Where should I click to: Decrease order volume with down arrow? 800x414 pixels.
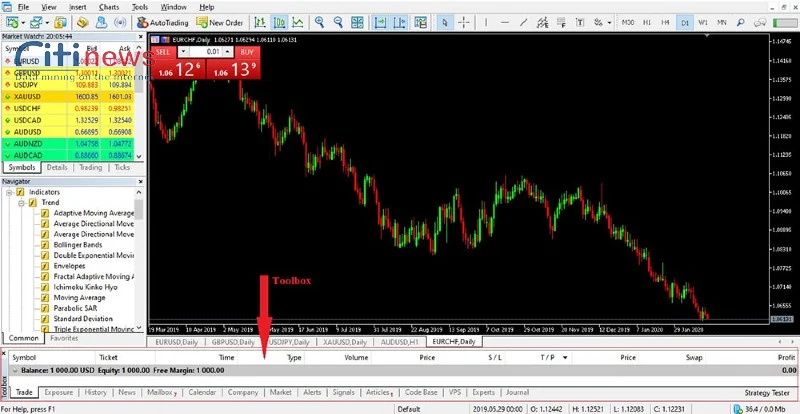(183, 52)
